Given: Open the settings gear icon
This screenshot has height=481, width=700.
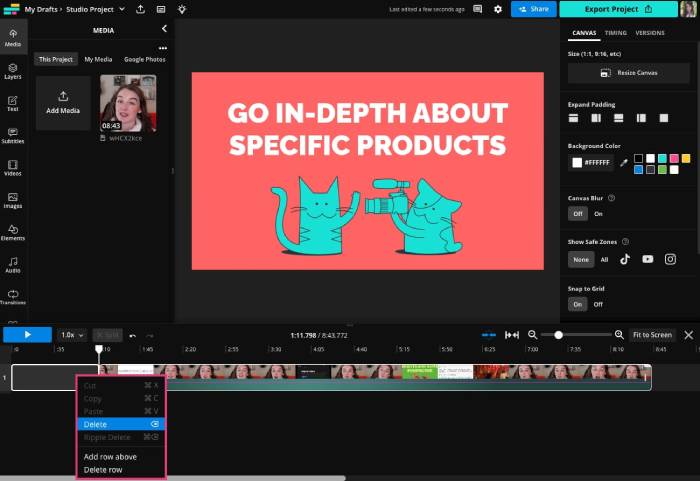Looking at the screenshot, I should point(498,9).
